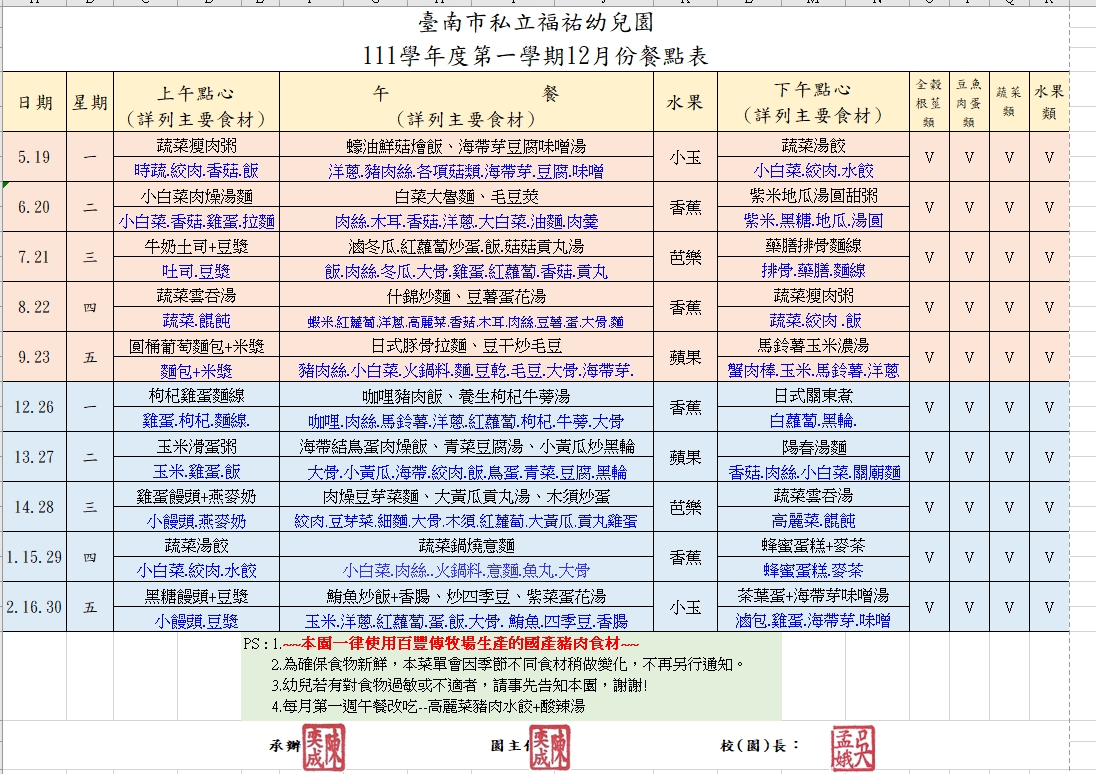Click the date cell 14.28
This screenshot has width=1096, height=774.
[x=35, y=507]
